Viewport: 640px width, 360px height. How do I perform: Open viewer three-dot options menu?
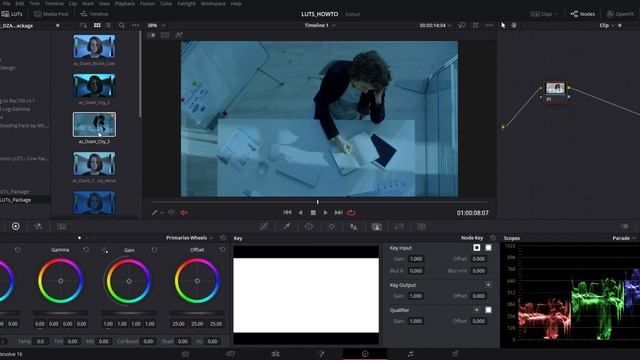(489, 25)
